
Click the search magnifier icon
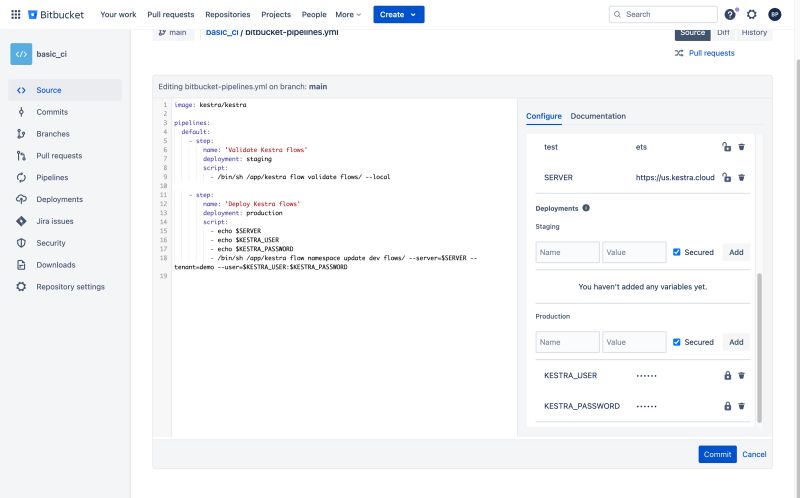(x=617, y=14)
